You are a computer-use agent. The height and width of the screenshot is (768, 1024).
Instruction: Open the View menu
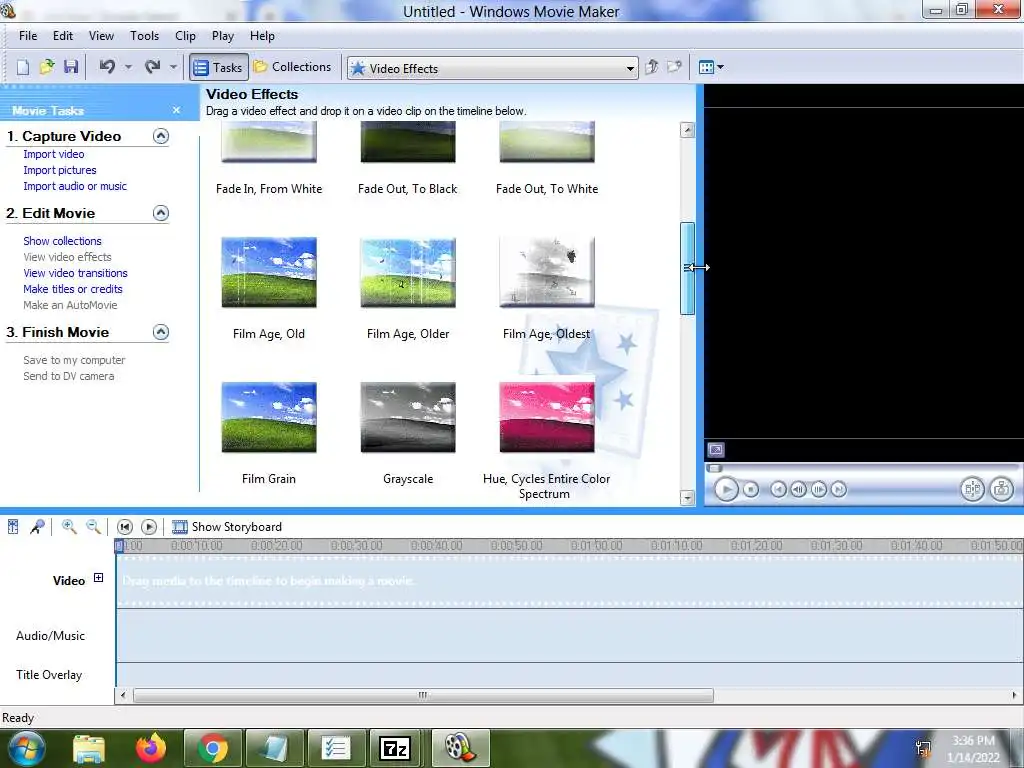[101, 36]
